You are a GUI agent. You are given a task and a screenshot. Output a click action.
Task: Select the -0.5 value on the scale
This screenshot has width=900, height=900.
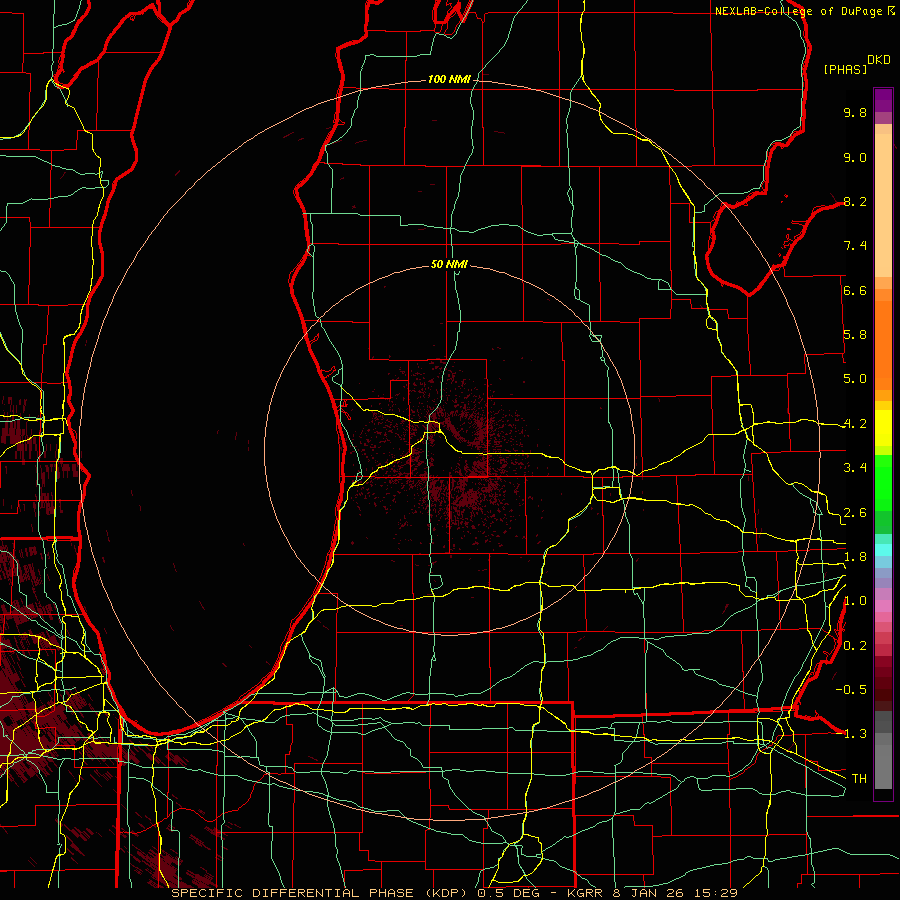click(851, 690)
